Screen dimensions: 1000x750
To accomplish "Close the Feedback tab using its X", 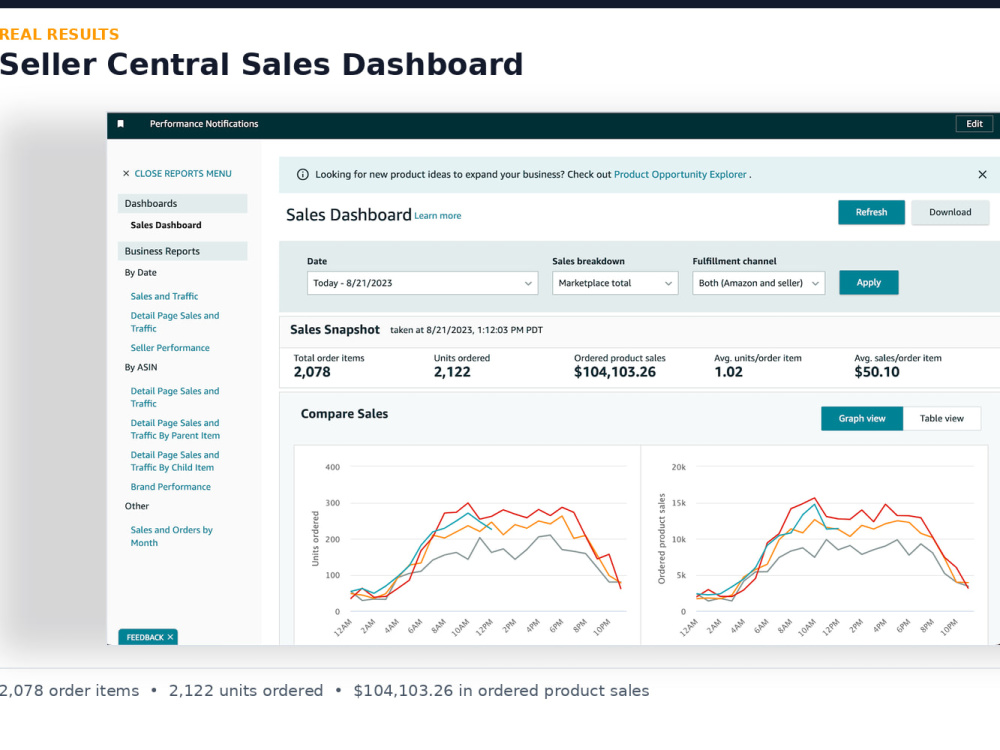I will [x=170, y=637].
